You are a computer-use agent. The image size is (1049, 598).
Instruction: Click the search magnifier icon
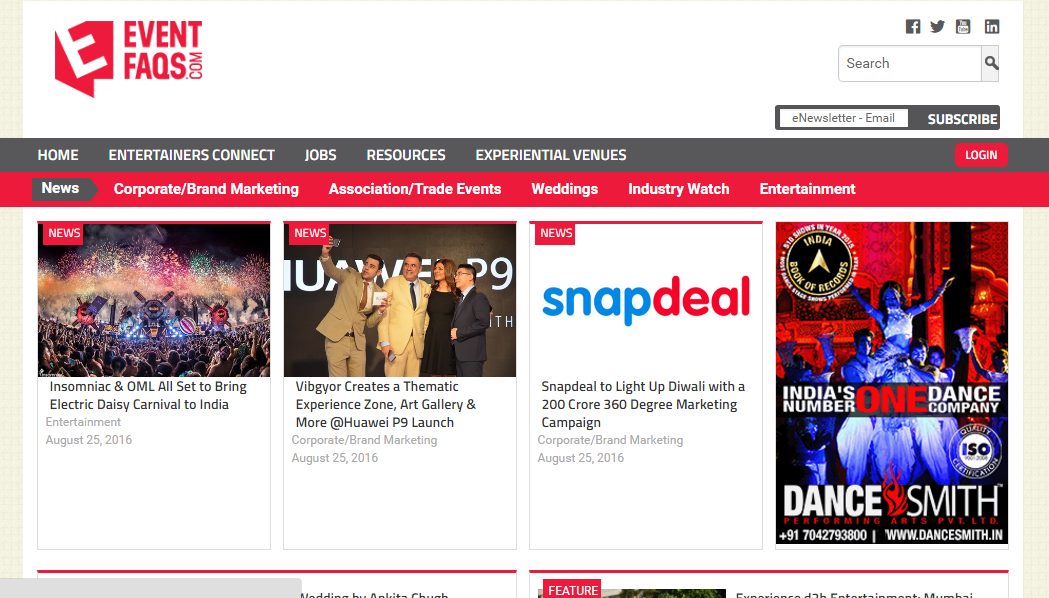click(991, 64)
